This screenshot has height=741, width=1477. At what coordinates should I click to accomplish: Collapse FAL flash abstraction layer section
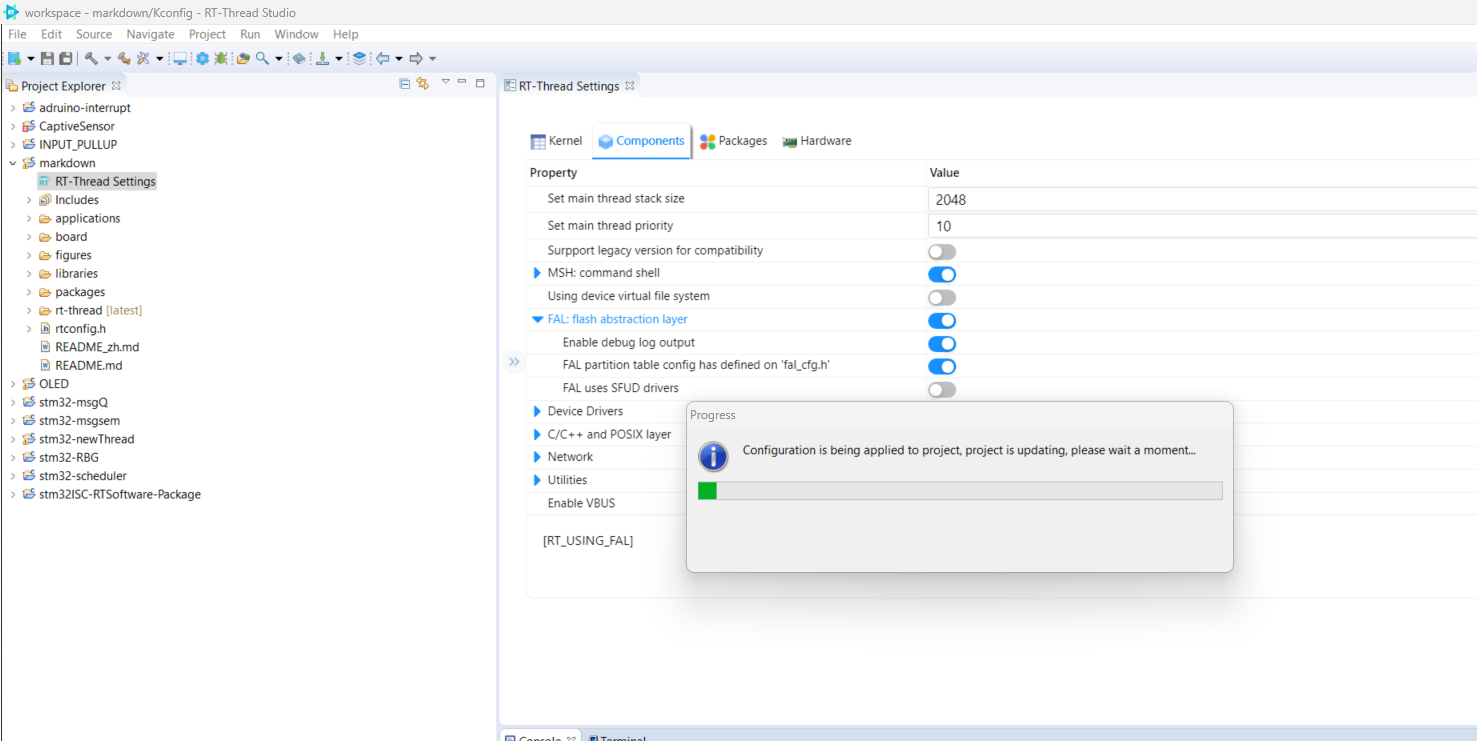[538, 320]
